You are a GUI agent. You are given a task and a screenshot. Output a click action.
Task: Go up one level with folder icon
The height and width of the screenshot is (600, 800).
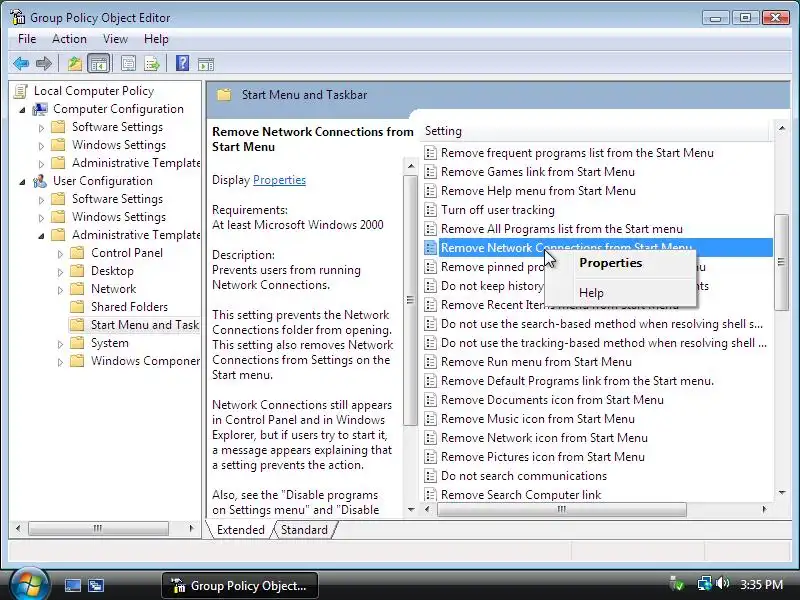click(x=74, y=64)
